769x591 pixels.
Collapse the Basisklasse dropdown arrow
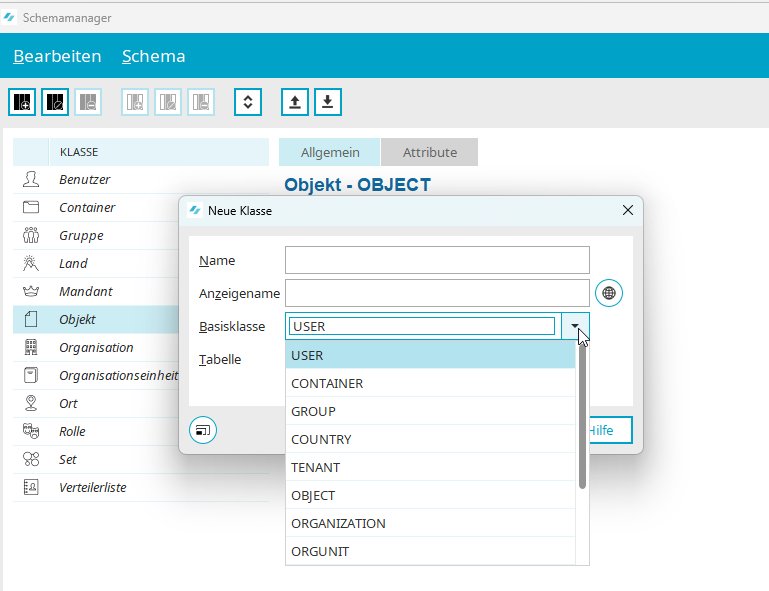pos(575,326)
